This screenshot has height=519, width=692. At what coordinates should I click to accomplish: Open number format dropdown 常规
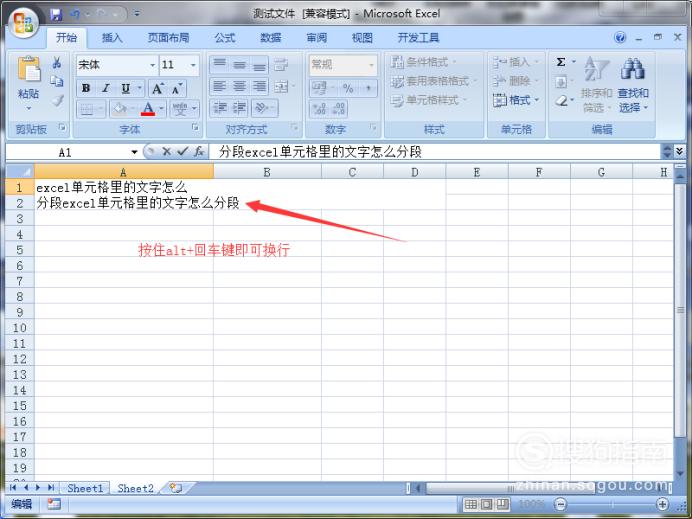tap(371, 65)
